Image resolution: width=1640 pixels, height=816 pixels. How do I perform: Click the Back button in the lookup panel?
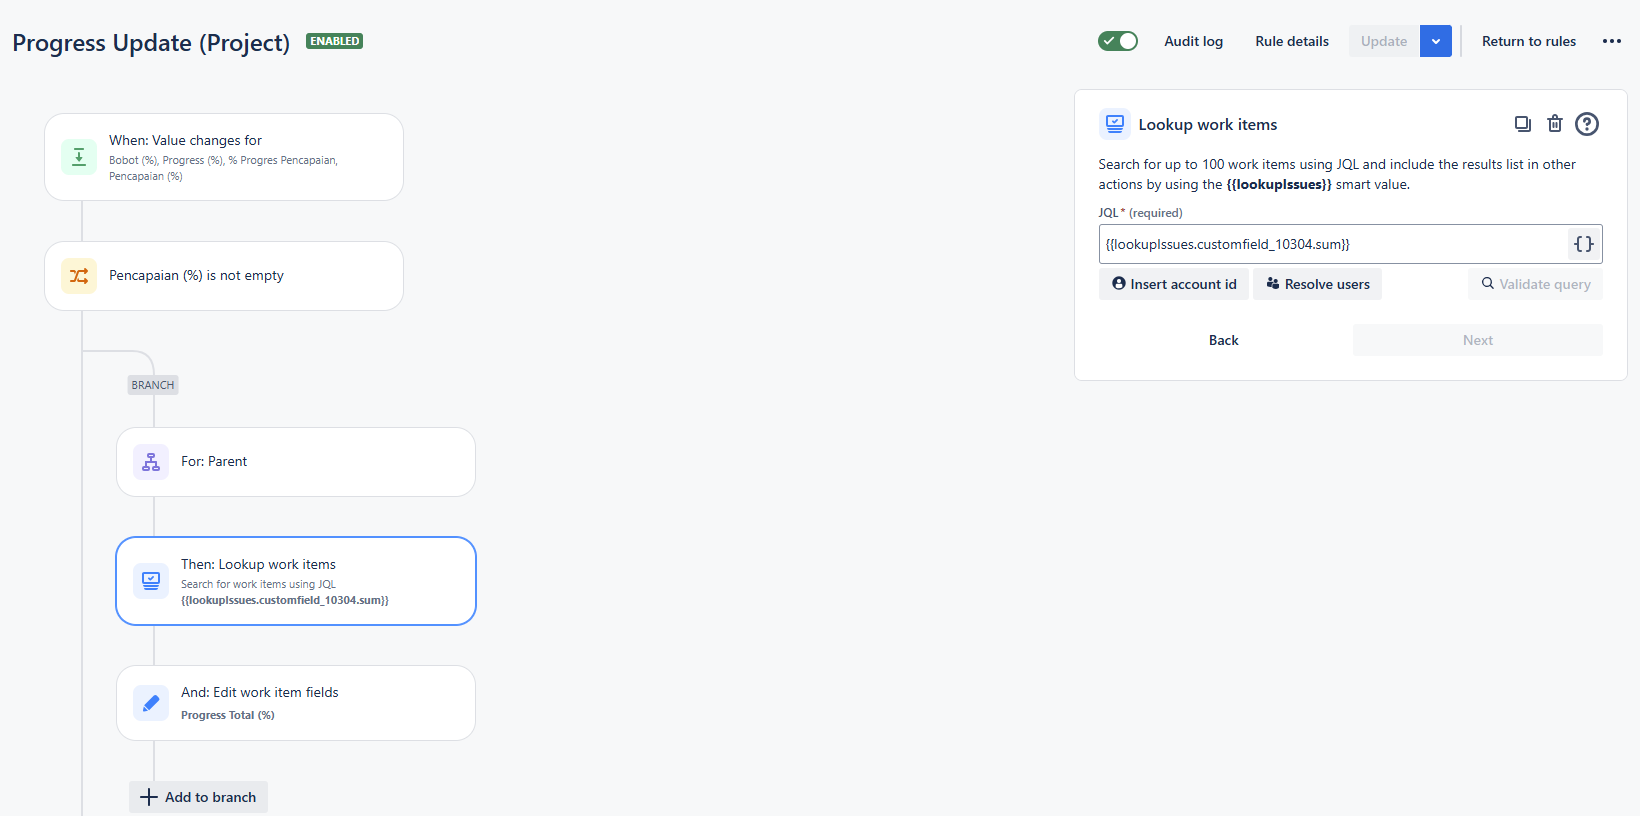point(1224,340)
